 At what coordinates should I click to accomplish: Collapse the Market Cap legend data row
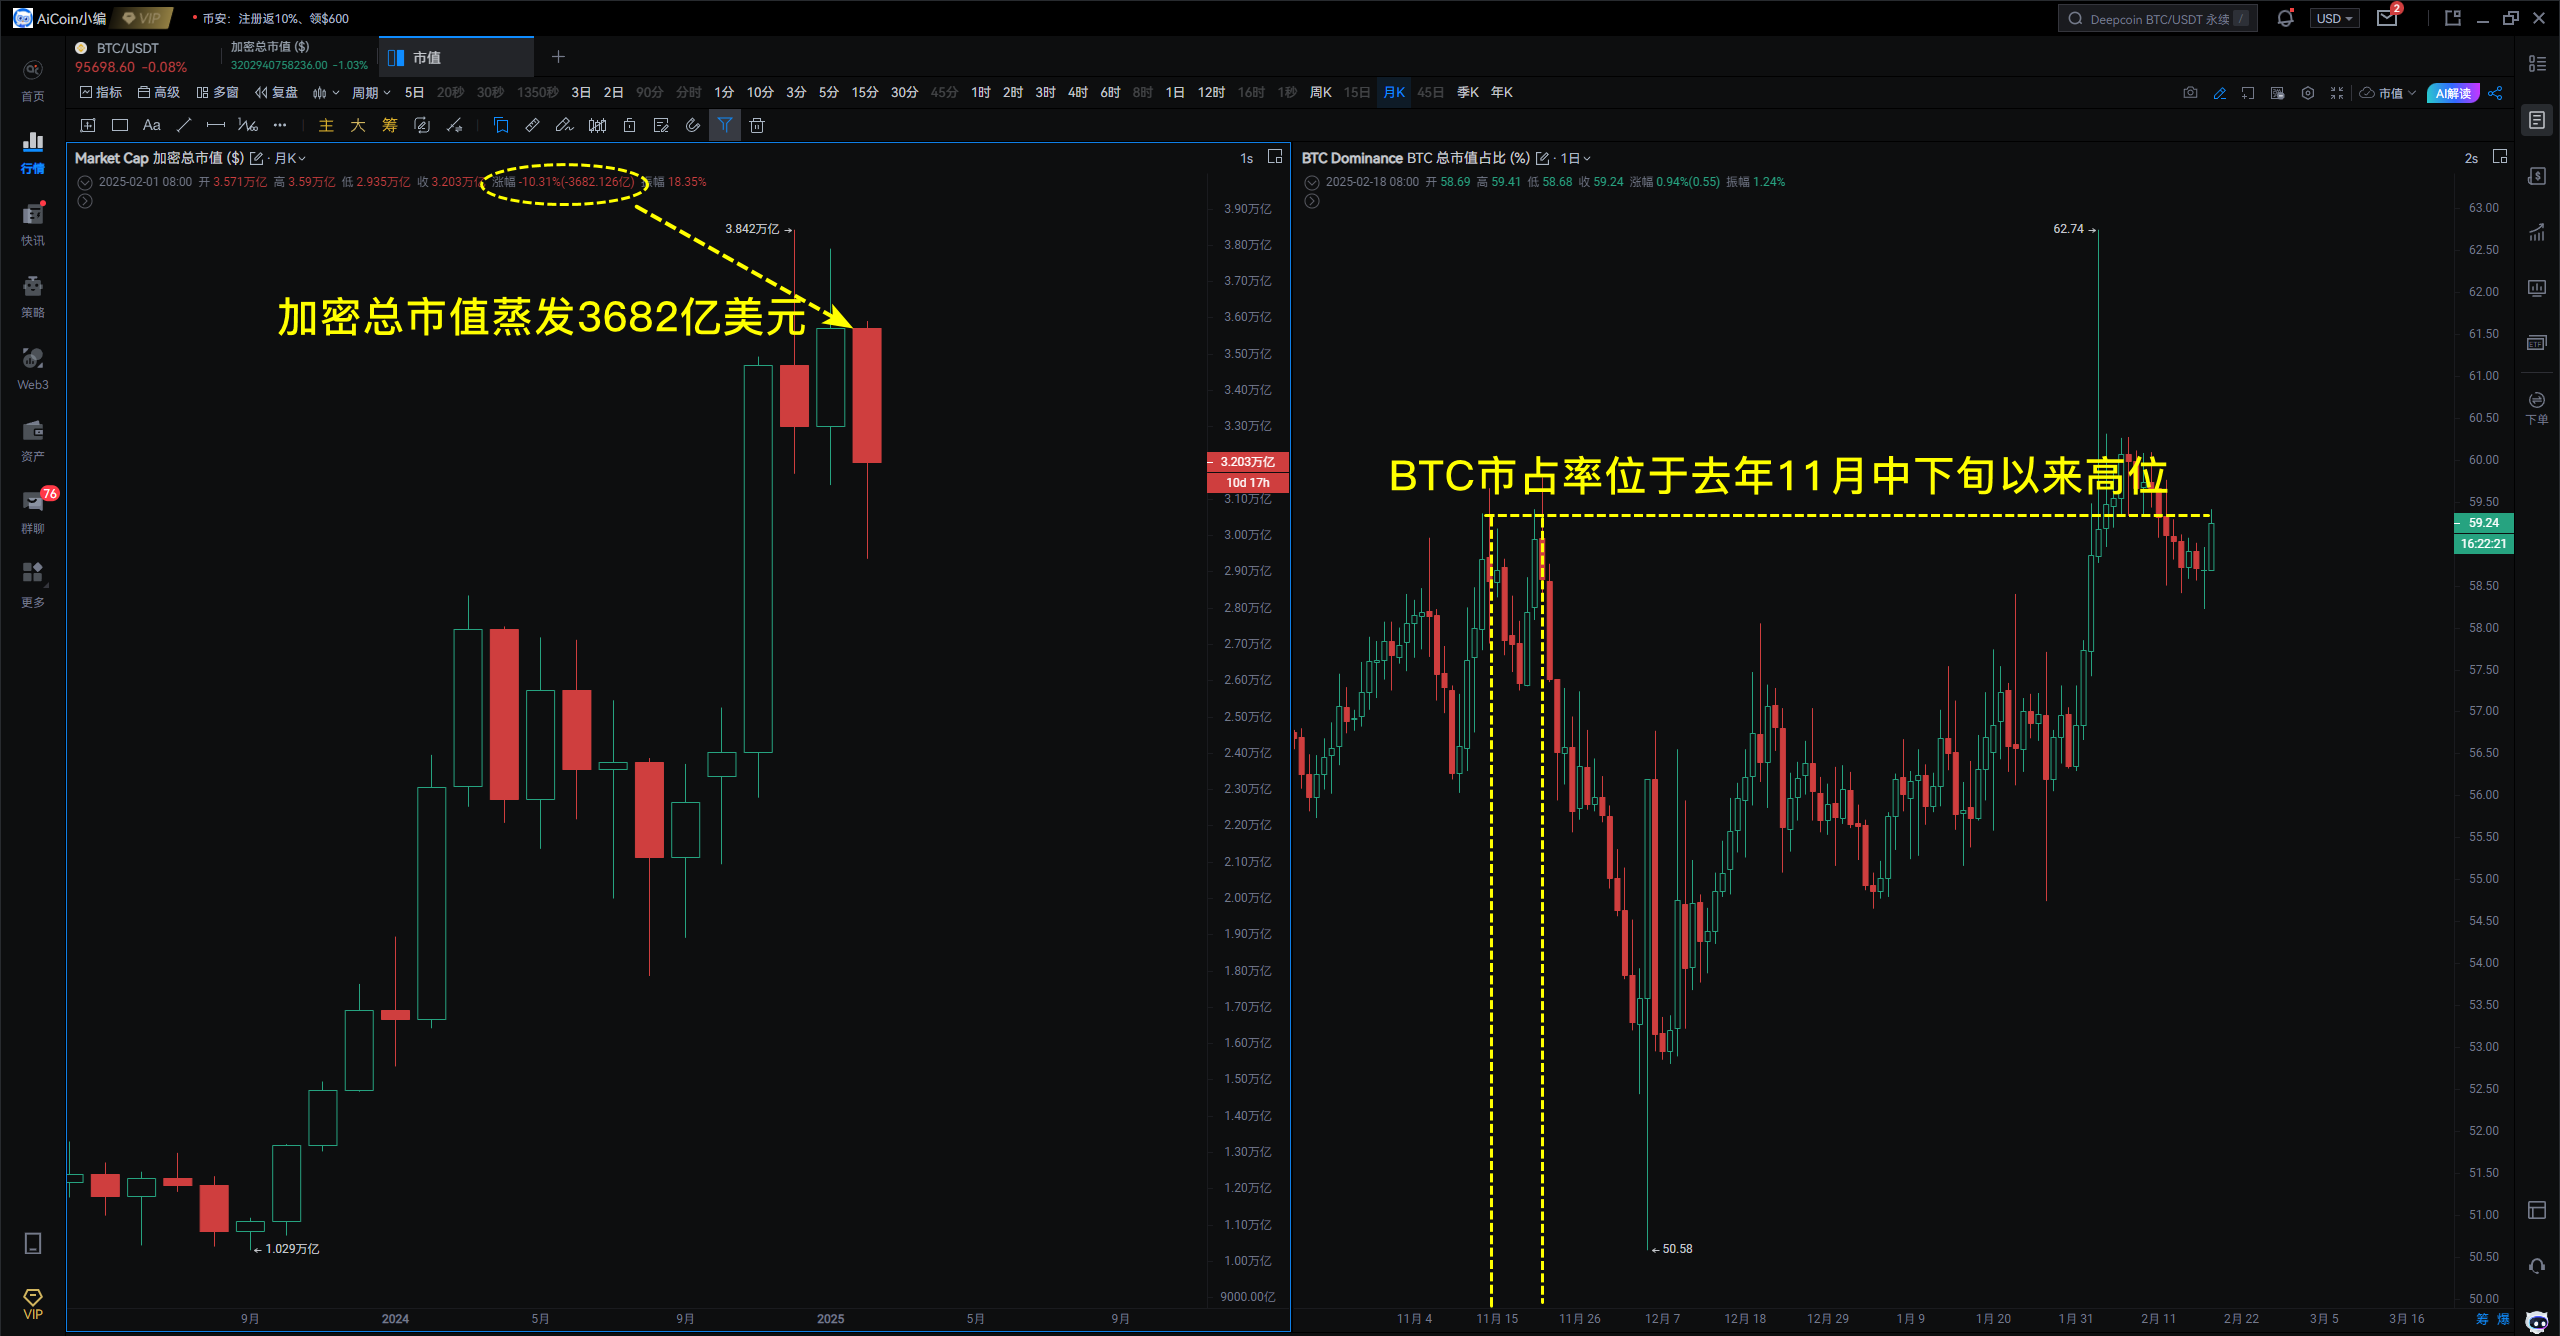coord(85,182)
